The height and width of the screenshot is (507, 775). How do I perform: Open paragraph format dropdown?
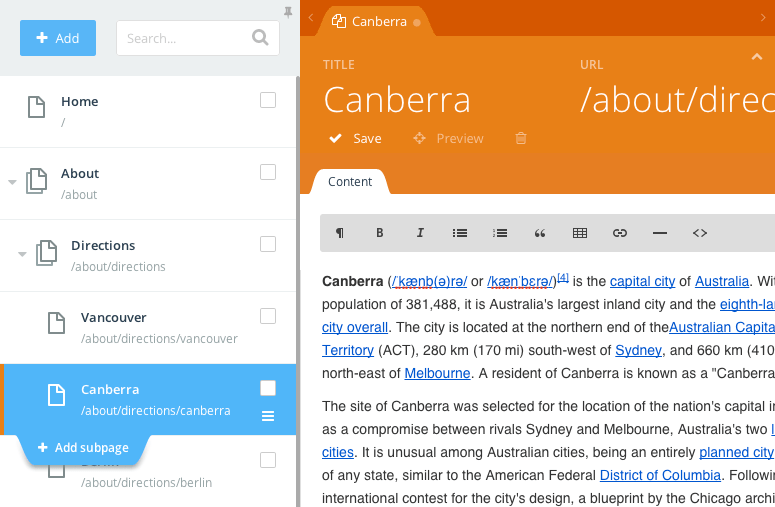point(340,233)
